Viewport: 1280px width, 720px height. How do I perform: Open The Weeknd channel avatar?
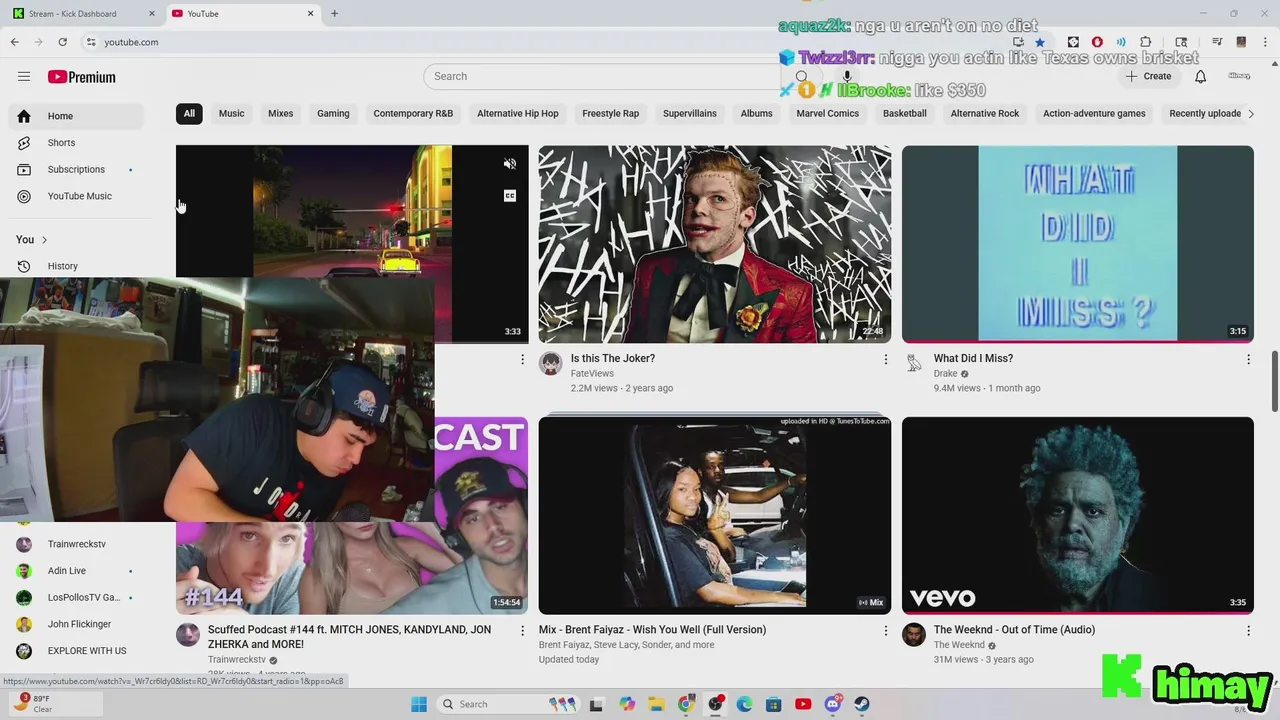coord(914,634)
